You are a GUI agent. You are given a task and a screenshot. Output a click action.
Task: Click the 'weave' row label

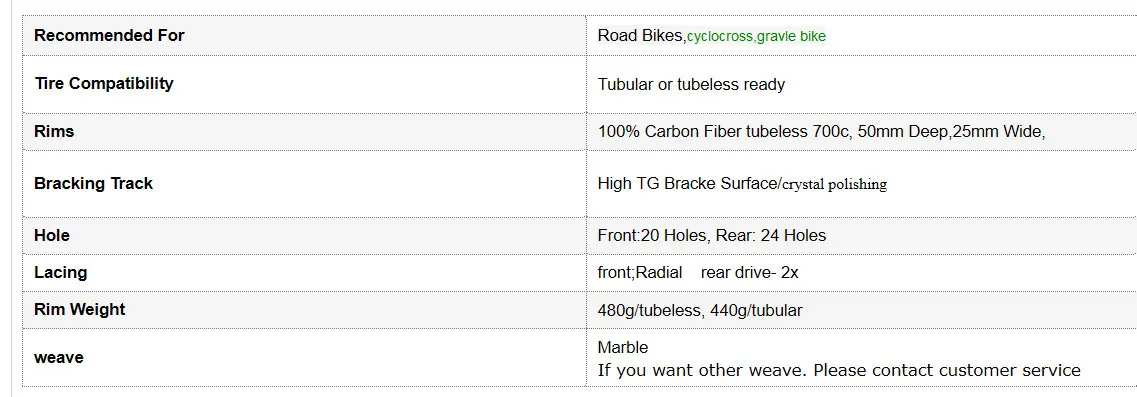click(x=58, y=358)
